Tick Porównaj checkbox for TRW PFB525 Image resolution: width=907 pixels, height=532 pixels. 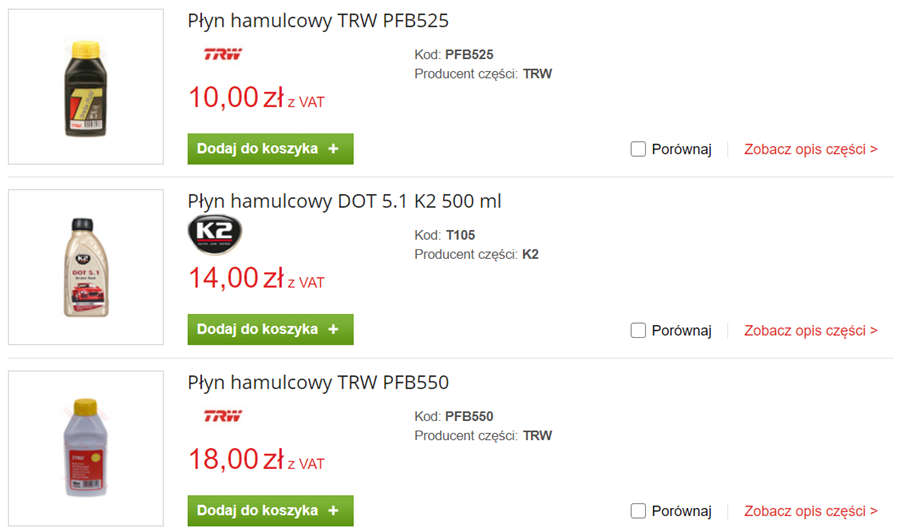point(638,150)
